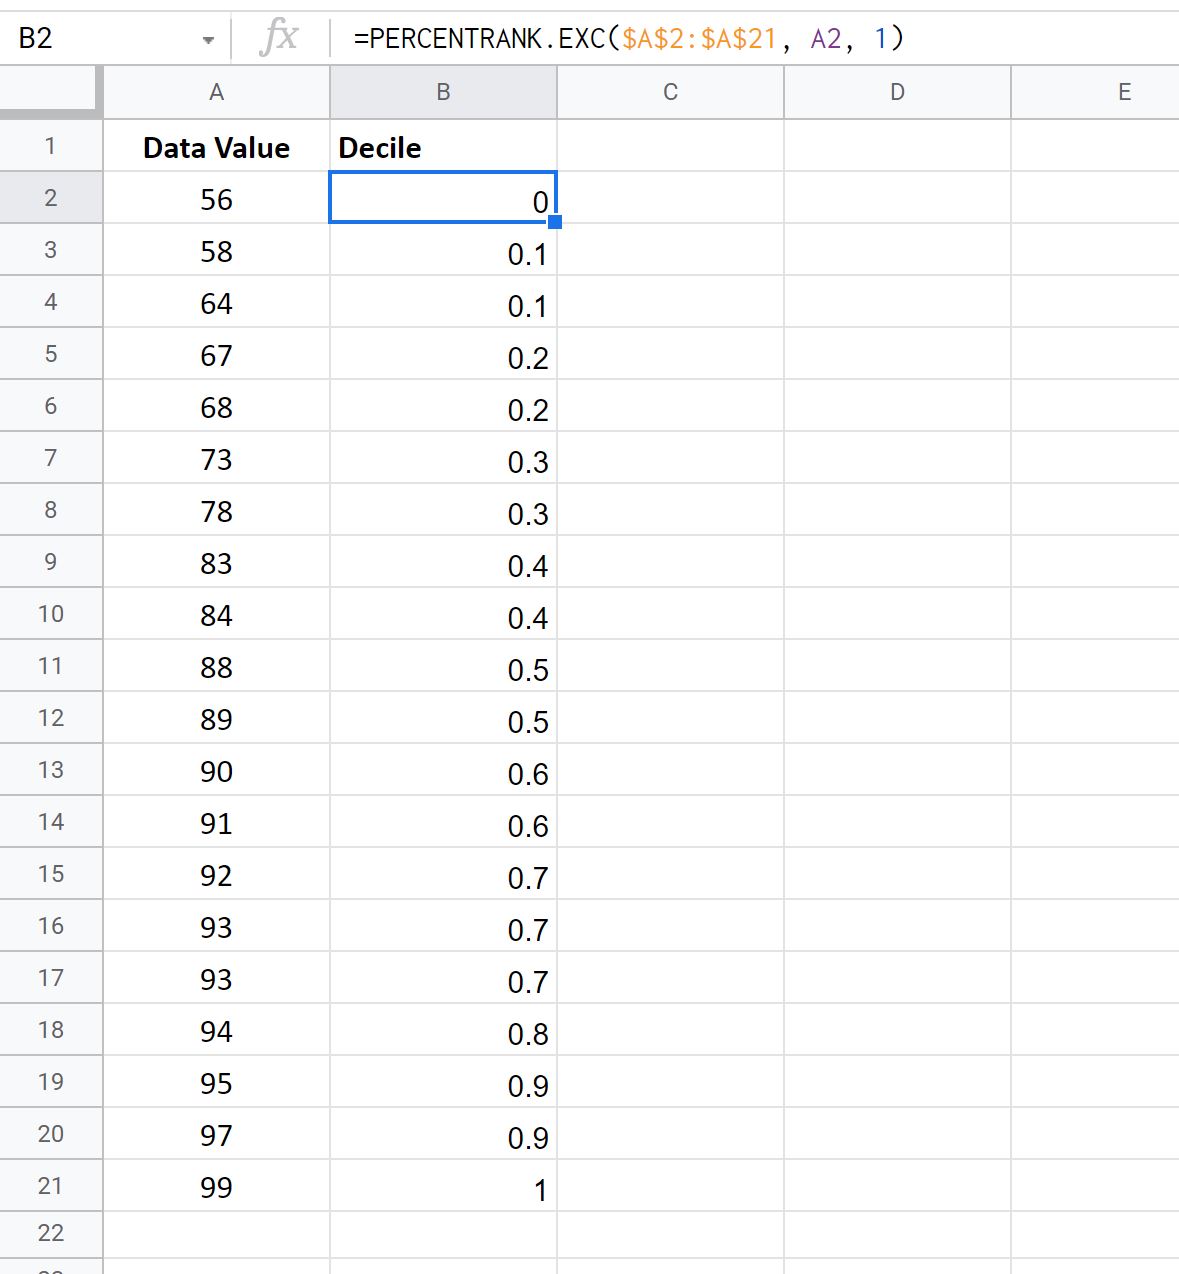Select column E header
1179x1274 pixels.
1124,91
